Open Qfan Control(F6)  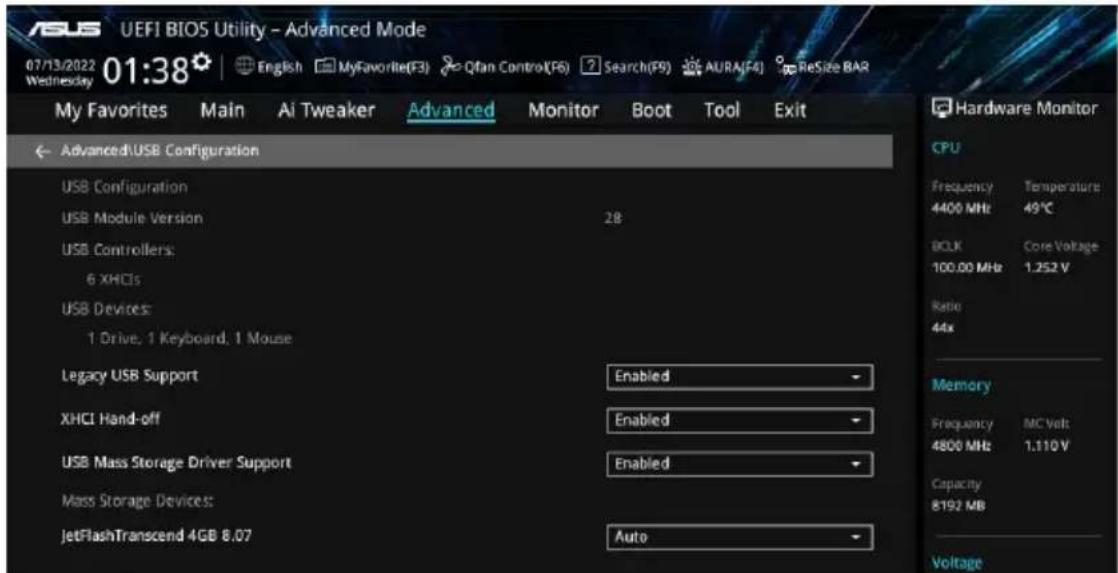(x=505, y=68)
